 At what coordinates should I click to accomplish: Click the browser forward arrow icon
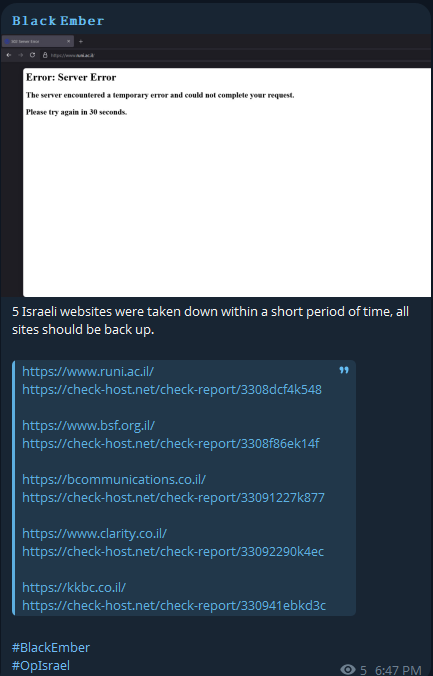(20, 55)
